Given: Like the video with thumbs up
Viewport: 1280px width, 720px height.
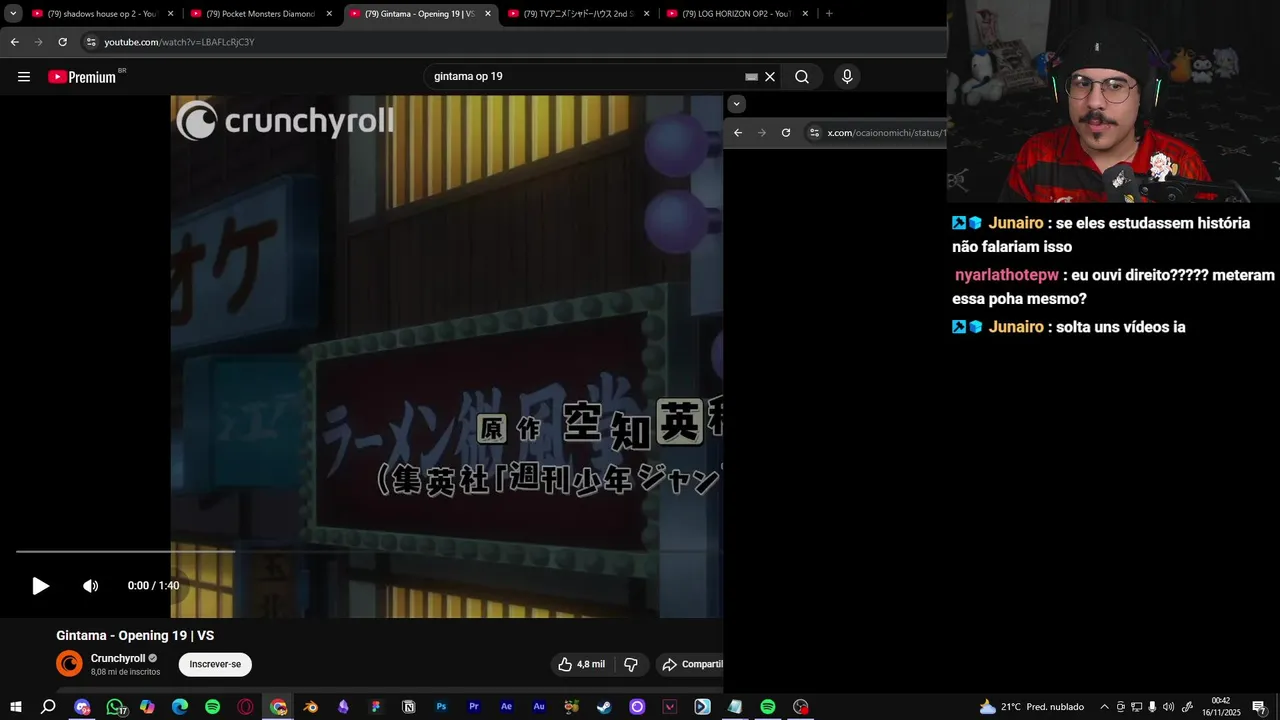Looking at the screenshot, I should pos(581,664).
